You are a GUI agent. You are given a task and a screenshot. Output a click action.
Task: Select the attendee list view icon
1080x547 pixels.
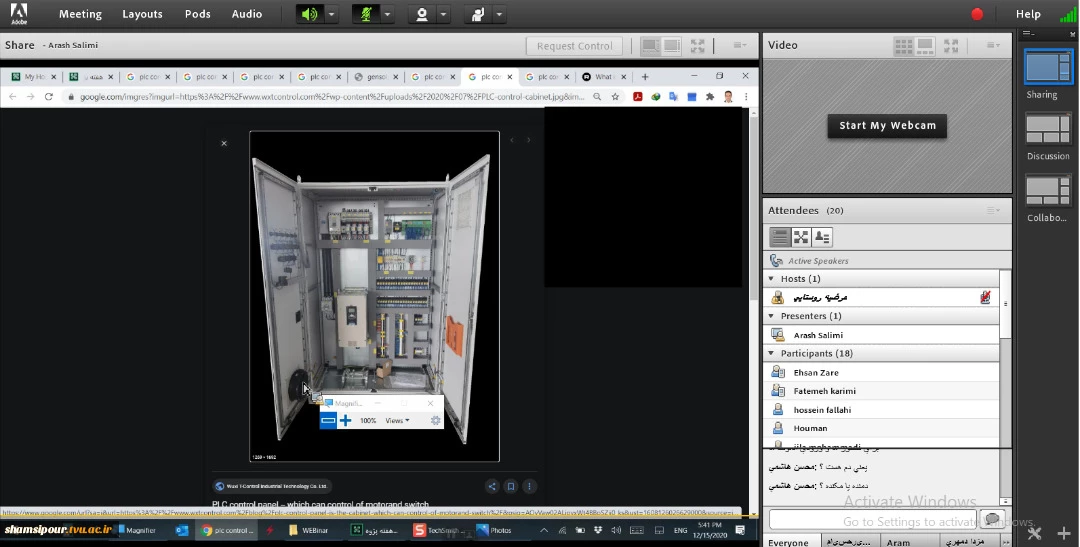pyautogui.click(x=780, y=237)
